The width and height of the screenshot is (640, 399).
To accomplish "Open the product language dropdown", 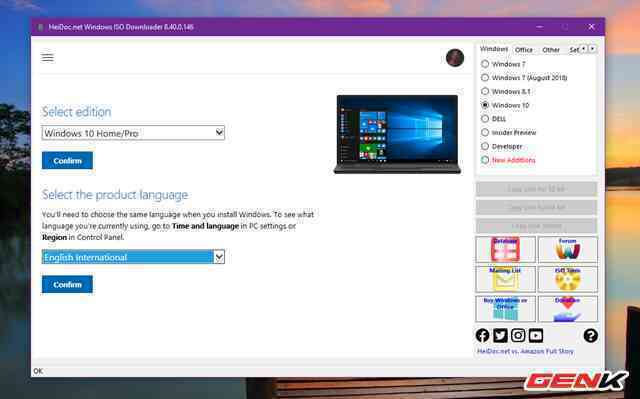I will 133,257.
